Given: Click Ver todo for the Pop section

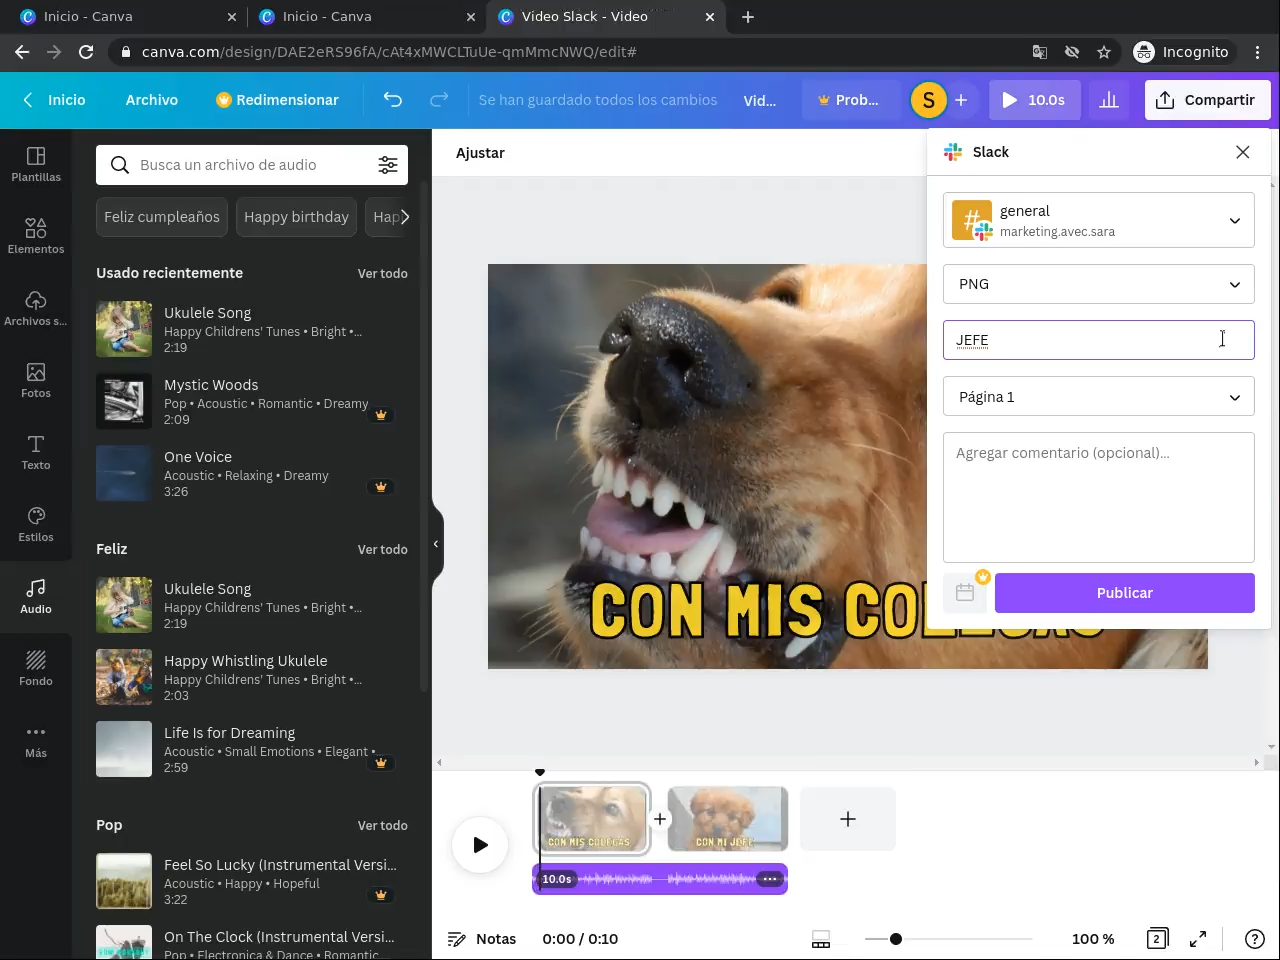Looking at the screenshot, I should click(x=383, y=825).
